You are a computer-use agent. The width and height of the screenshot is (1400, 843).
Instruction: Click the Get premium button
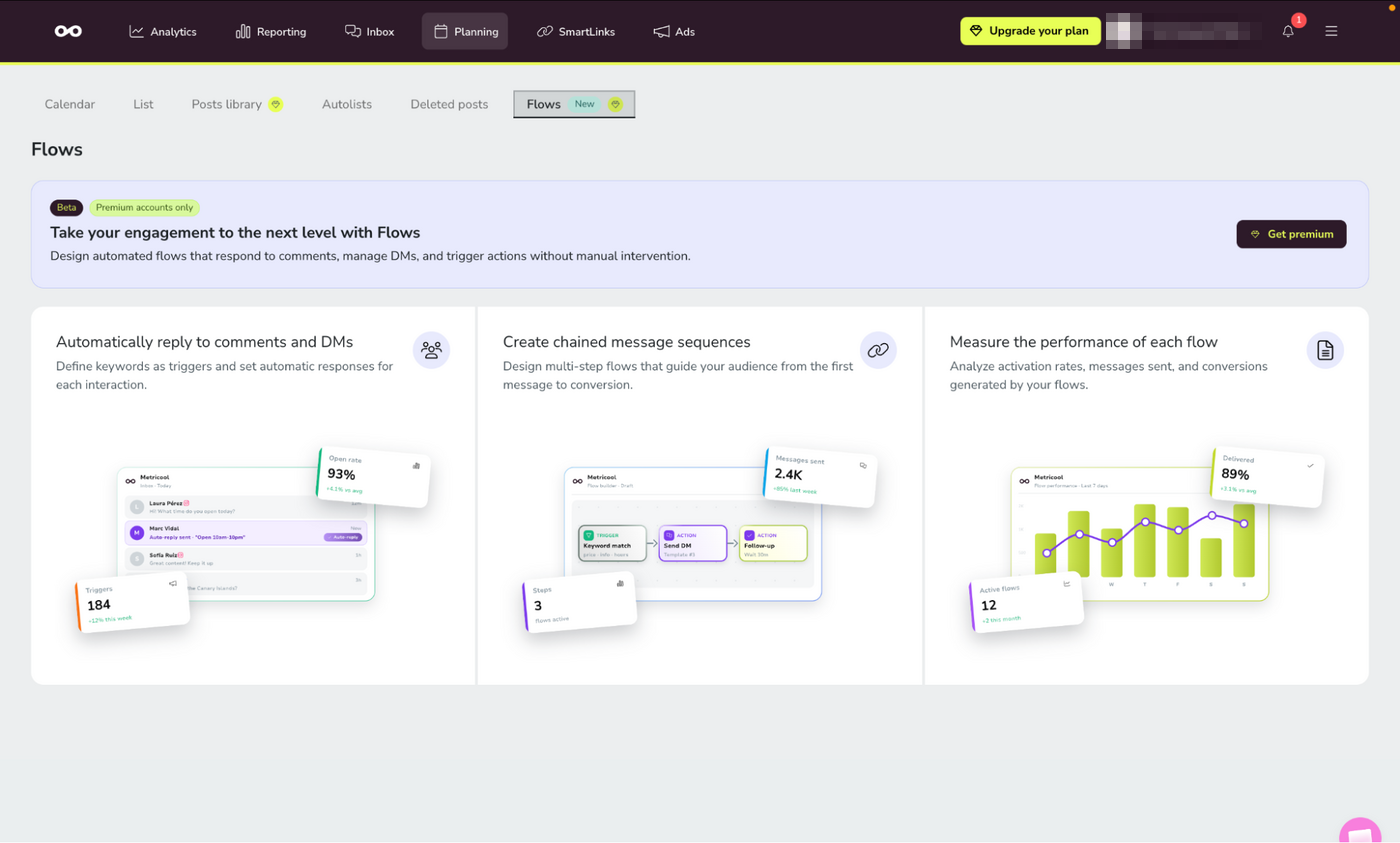pos(1291,234)
